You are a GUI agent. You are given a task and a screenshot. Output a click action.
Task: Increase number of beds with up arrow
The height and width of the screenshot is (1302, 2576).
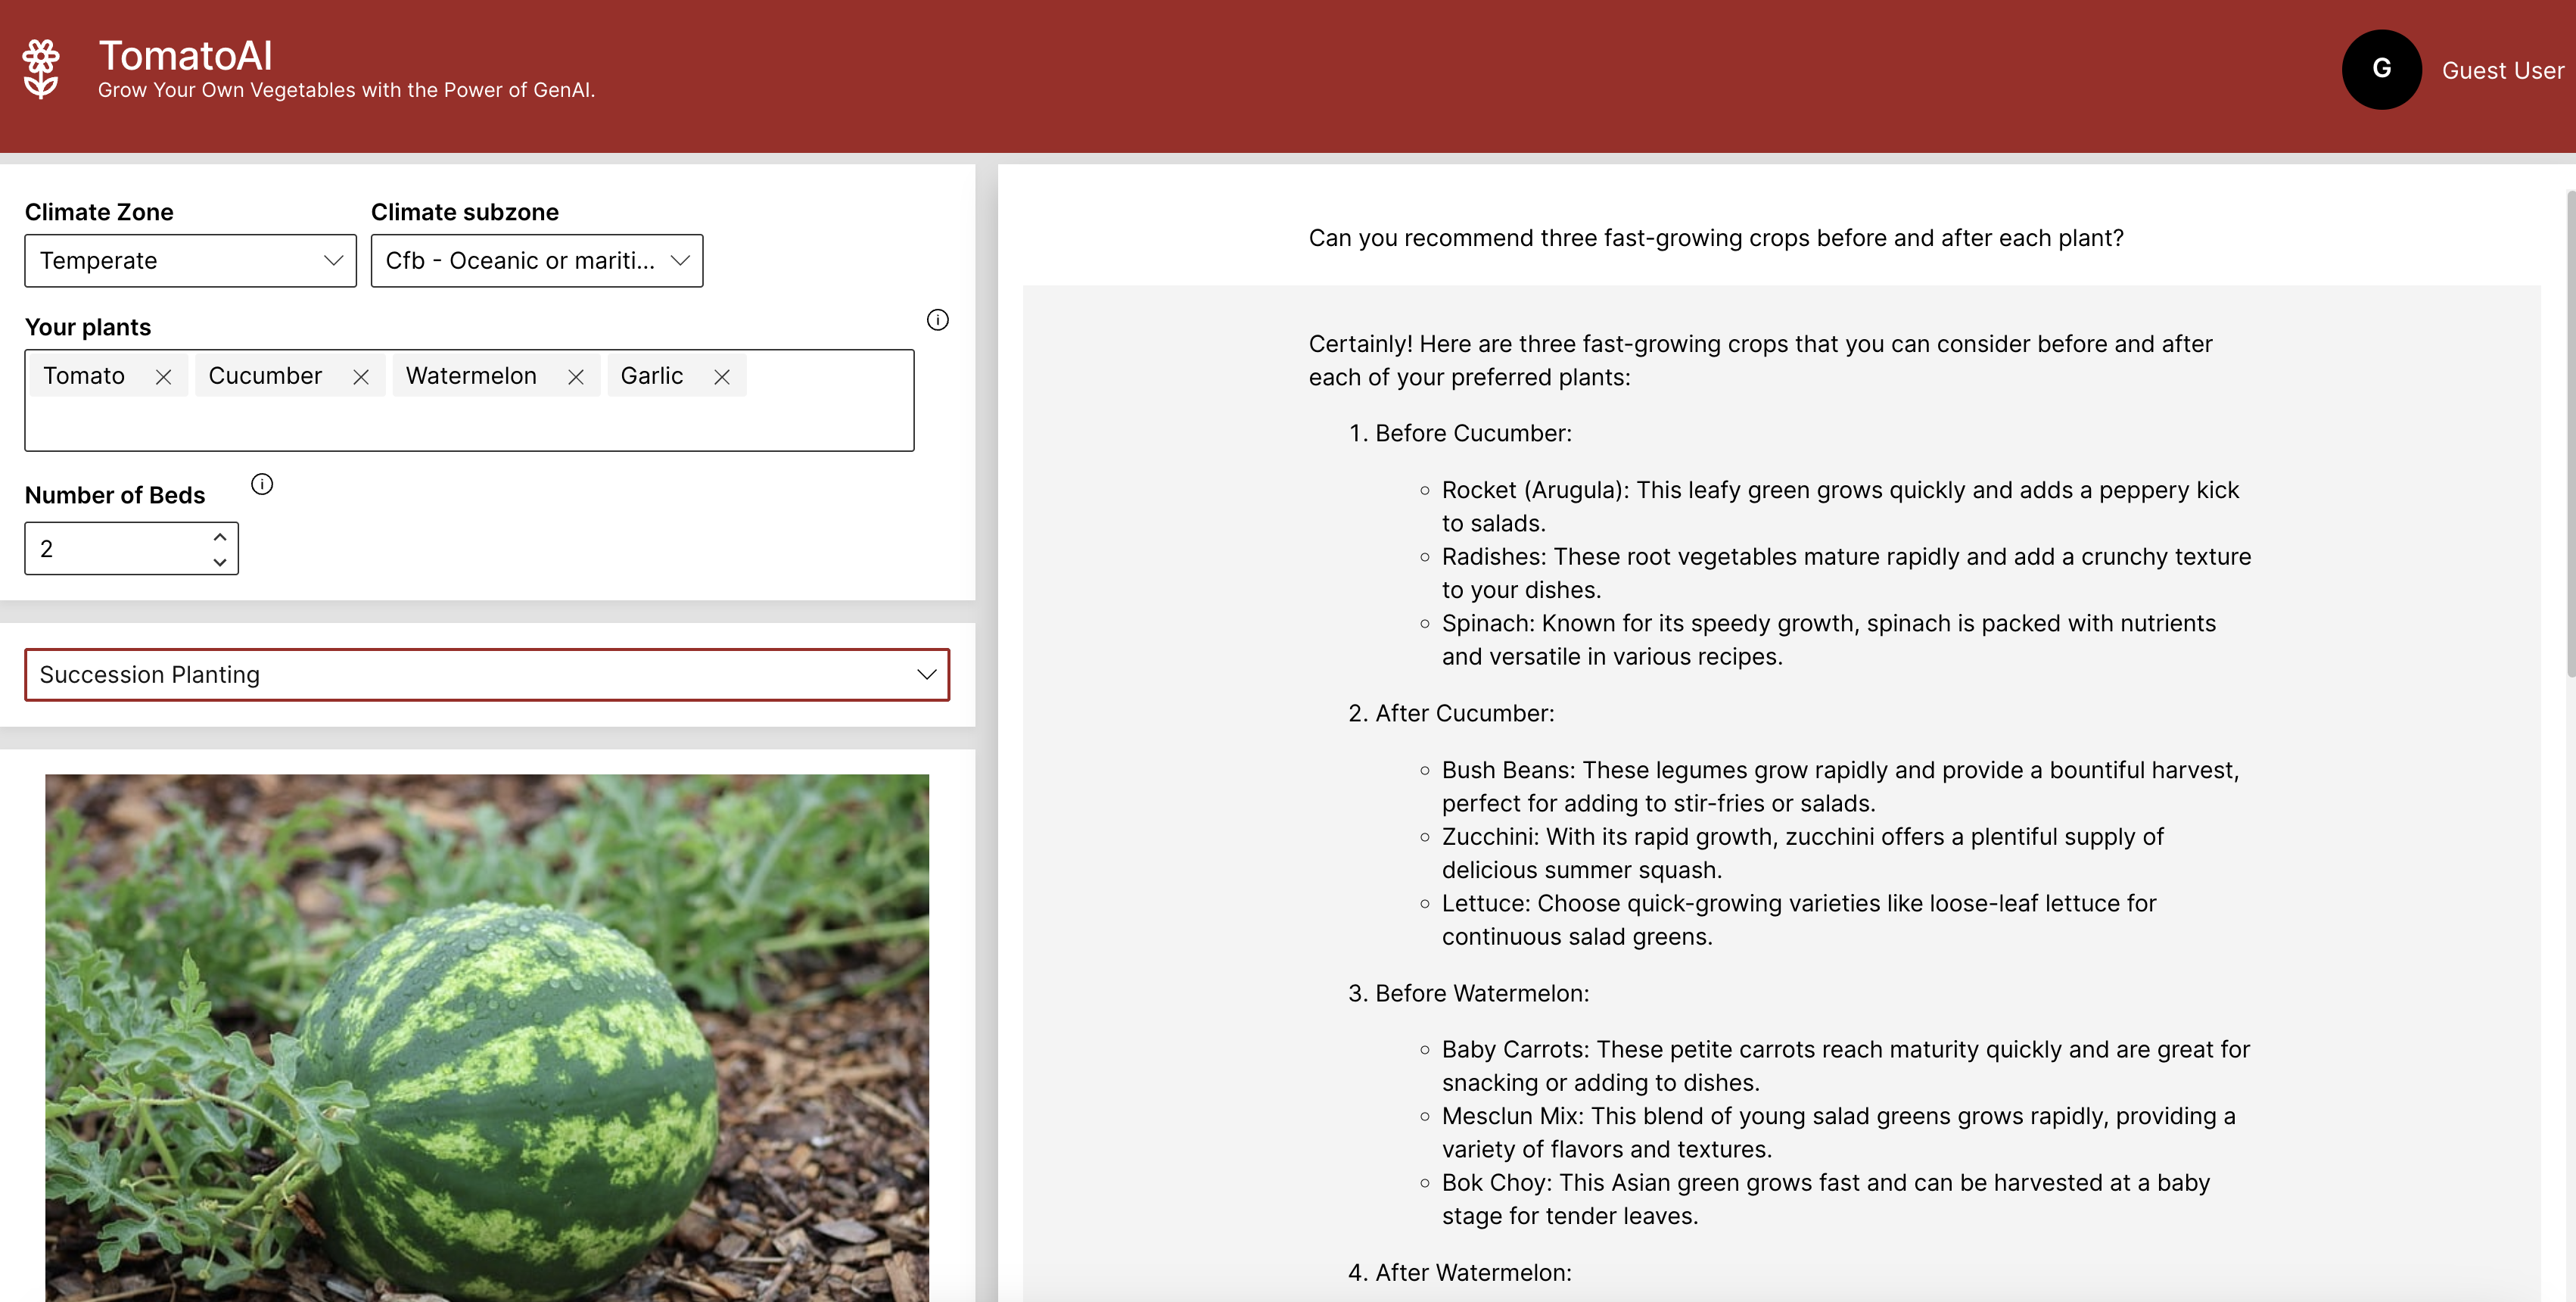click(x=220, y=537)
